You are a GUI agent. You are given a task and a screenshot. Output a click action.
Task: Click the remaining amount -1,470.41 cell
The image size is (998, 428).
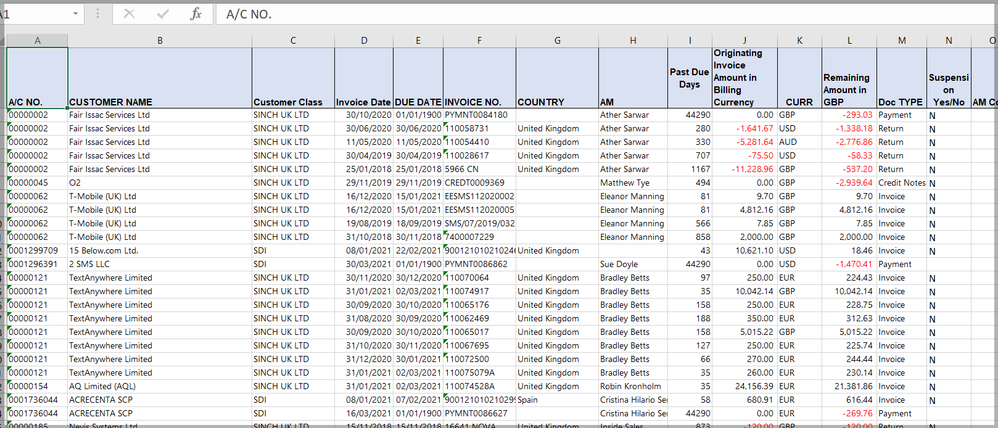tap(849, 264)
